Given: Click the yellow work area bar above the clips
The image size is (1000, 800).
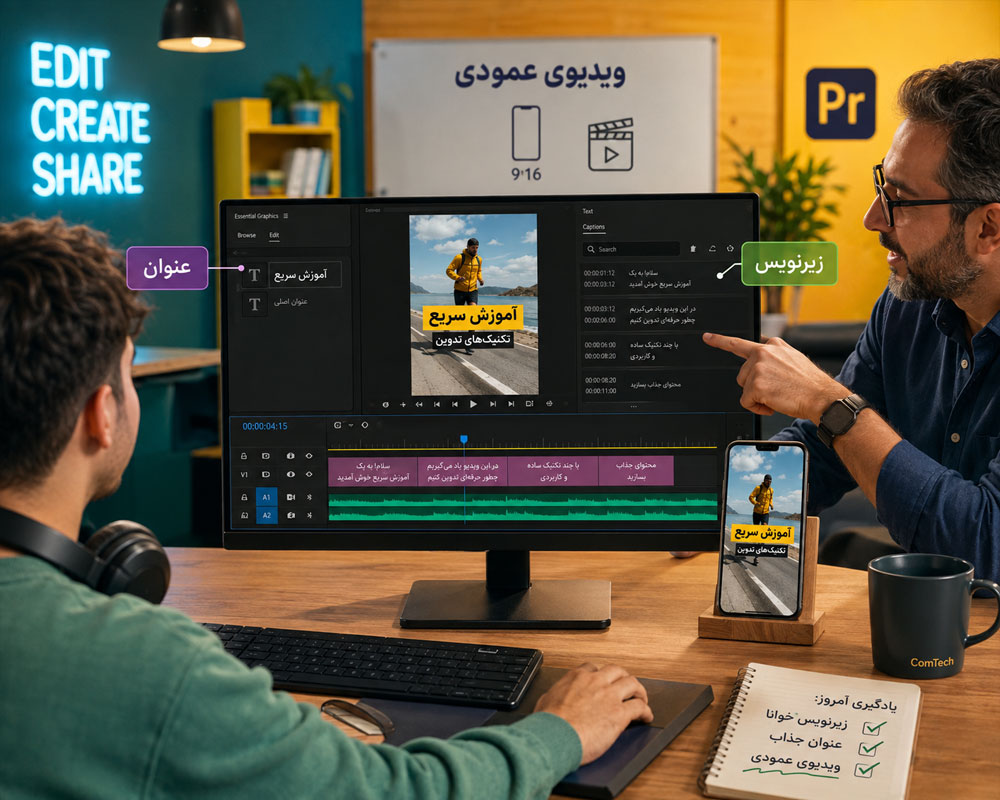Looking at the screenshot, I should click(522, 448).
